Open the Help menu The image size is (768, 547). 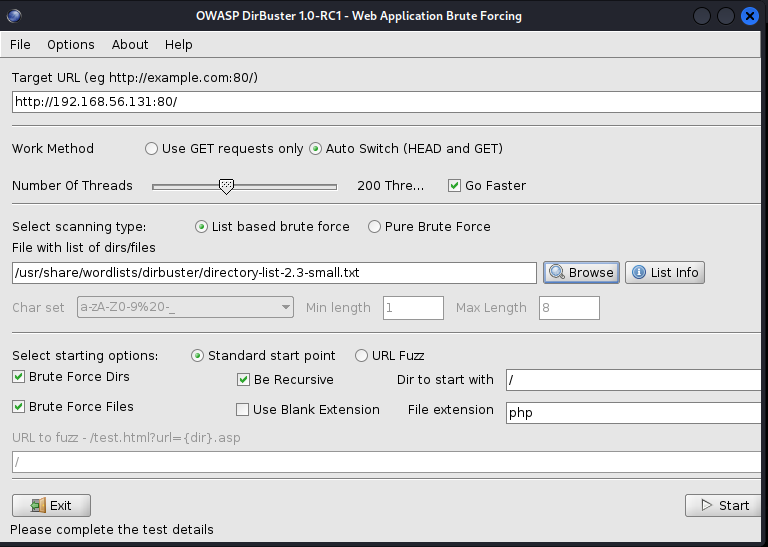pyautogui.click(x=178, y=45)
